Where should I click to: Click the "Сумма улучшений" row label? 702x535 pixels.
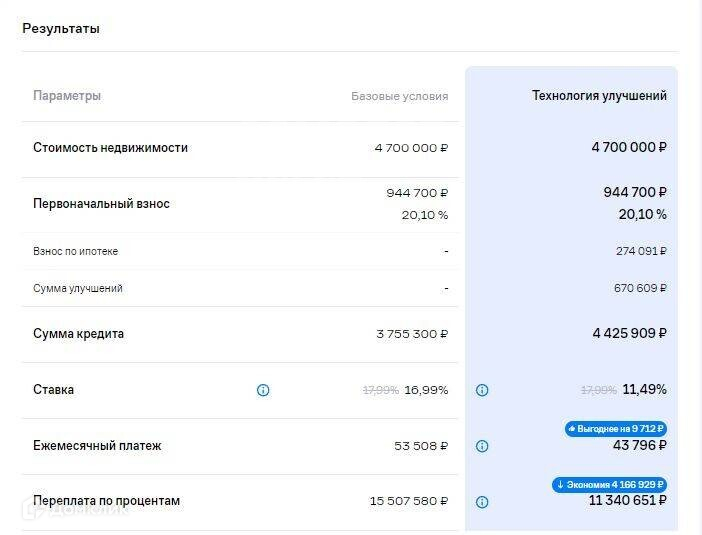coord(78,288)
